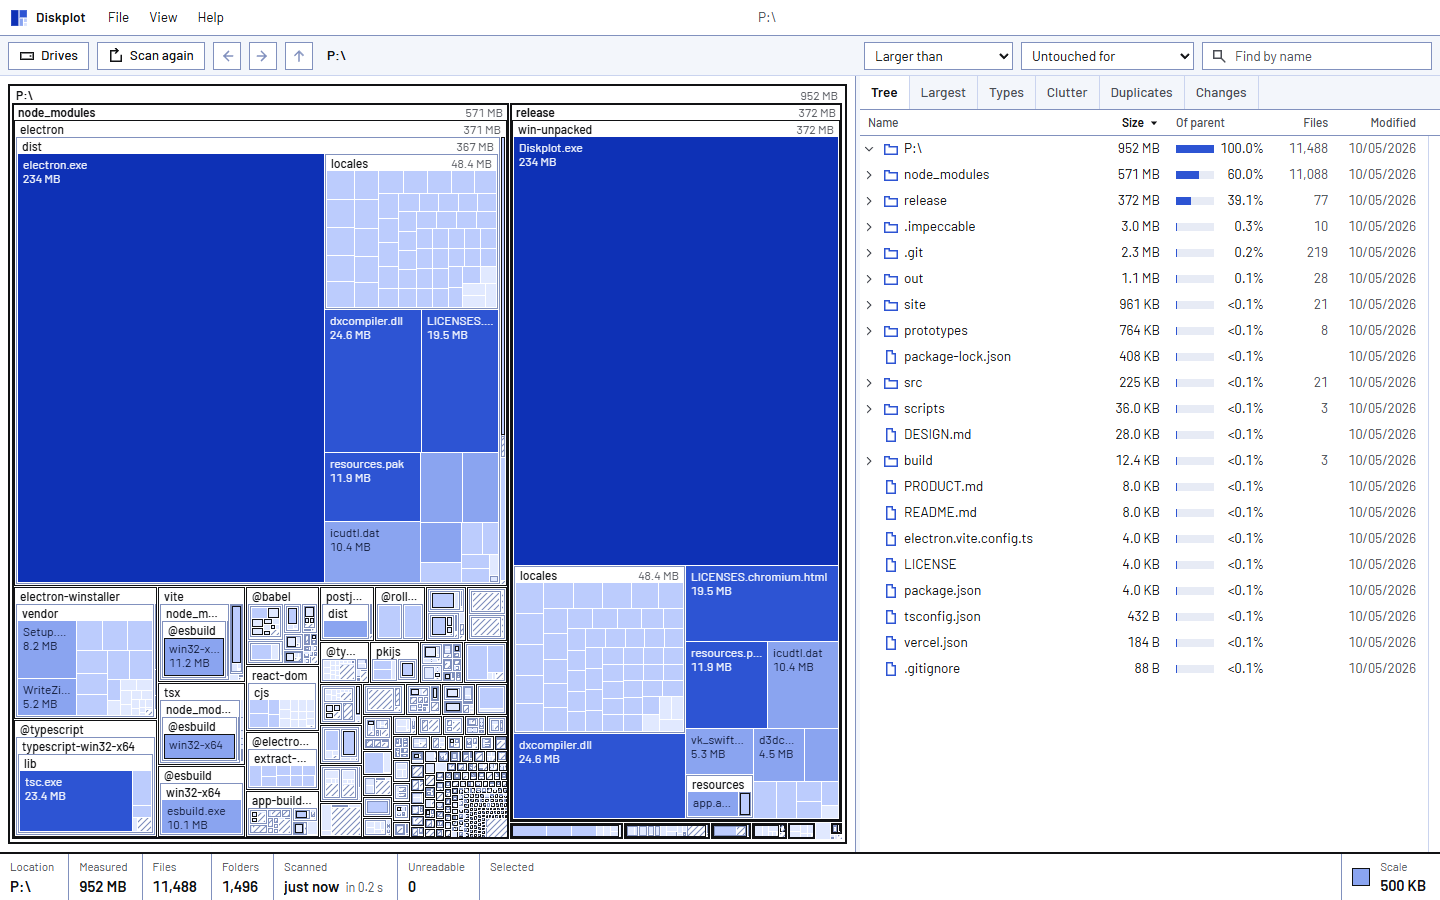Go back with the left arrow button
The image size is (1440, 900).
(228, 56)
